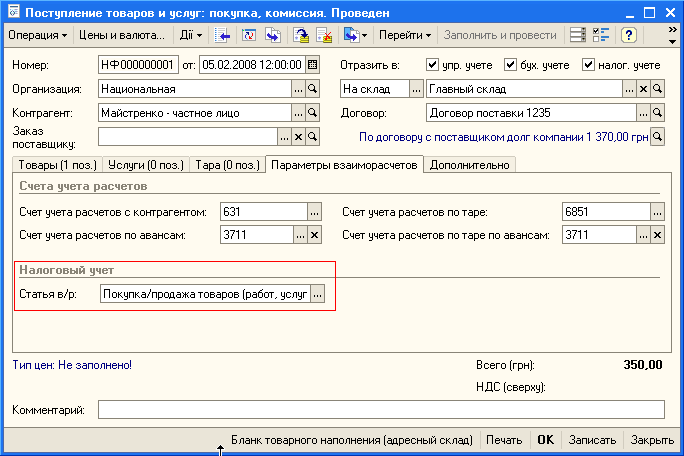Open the lookup icon beside Договор field

[657, 113]
